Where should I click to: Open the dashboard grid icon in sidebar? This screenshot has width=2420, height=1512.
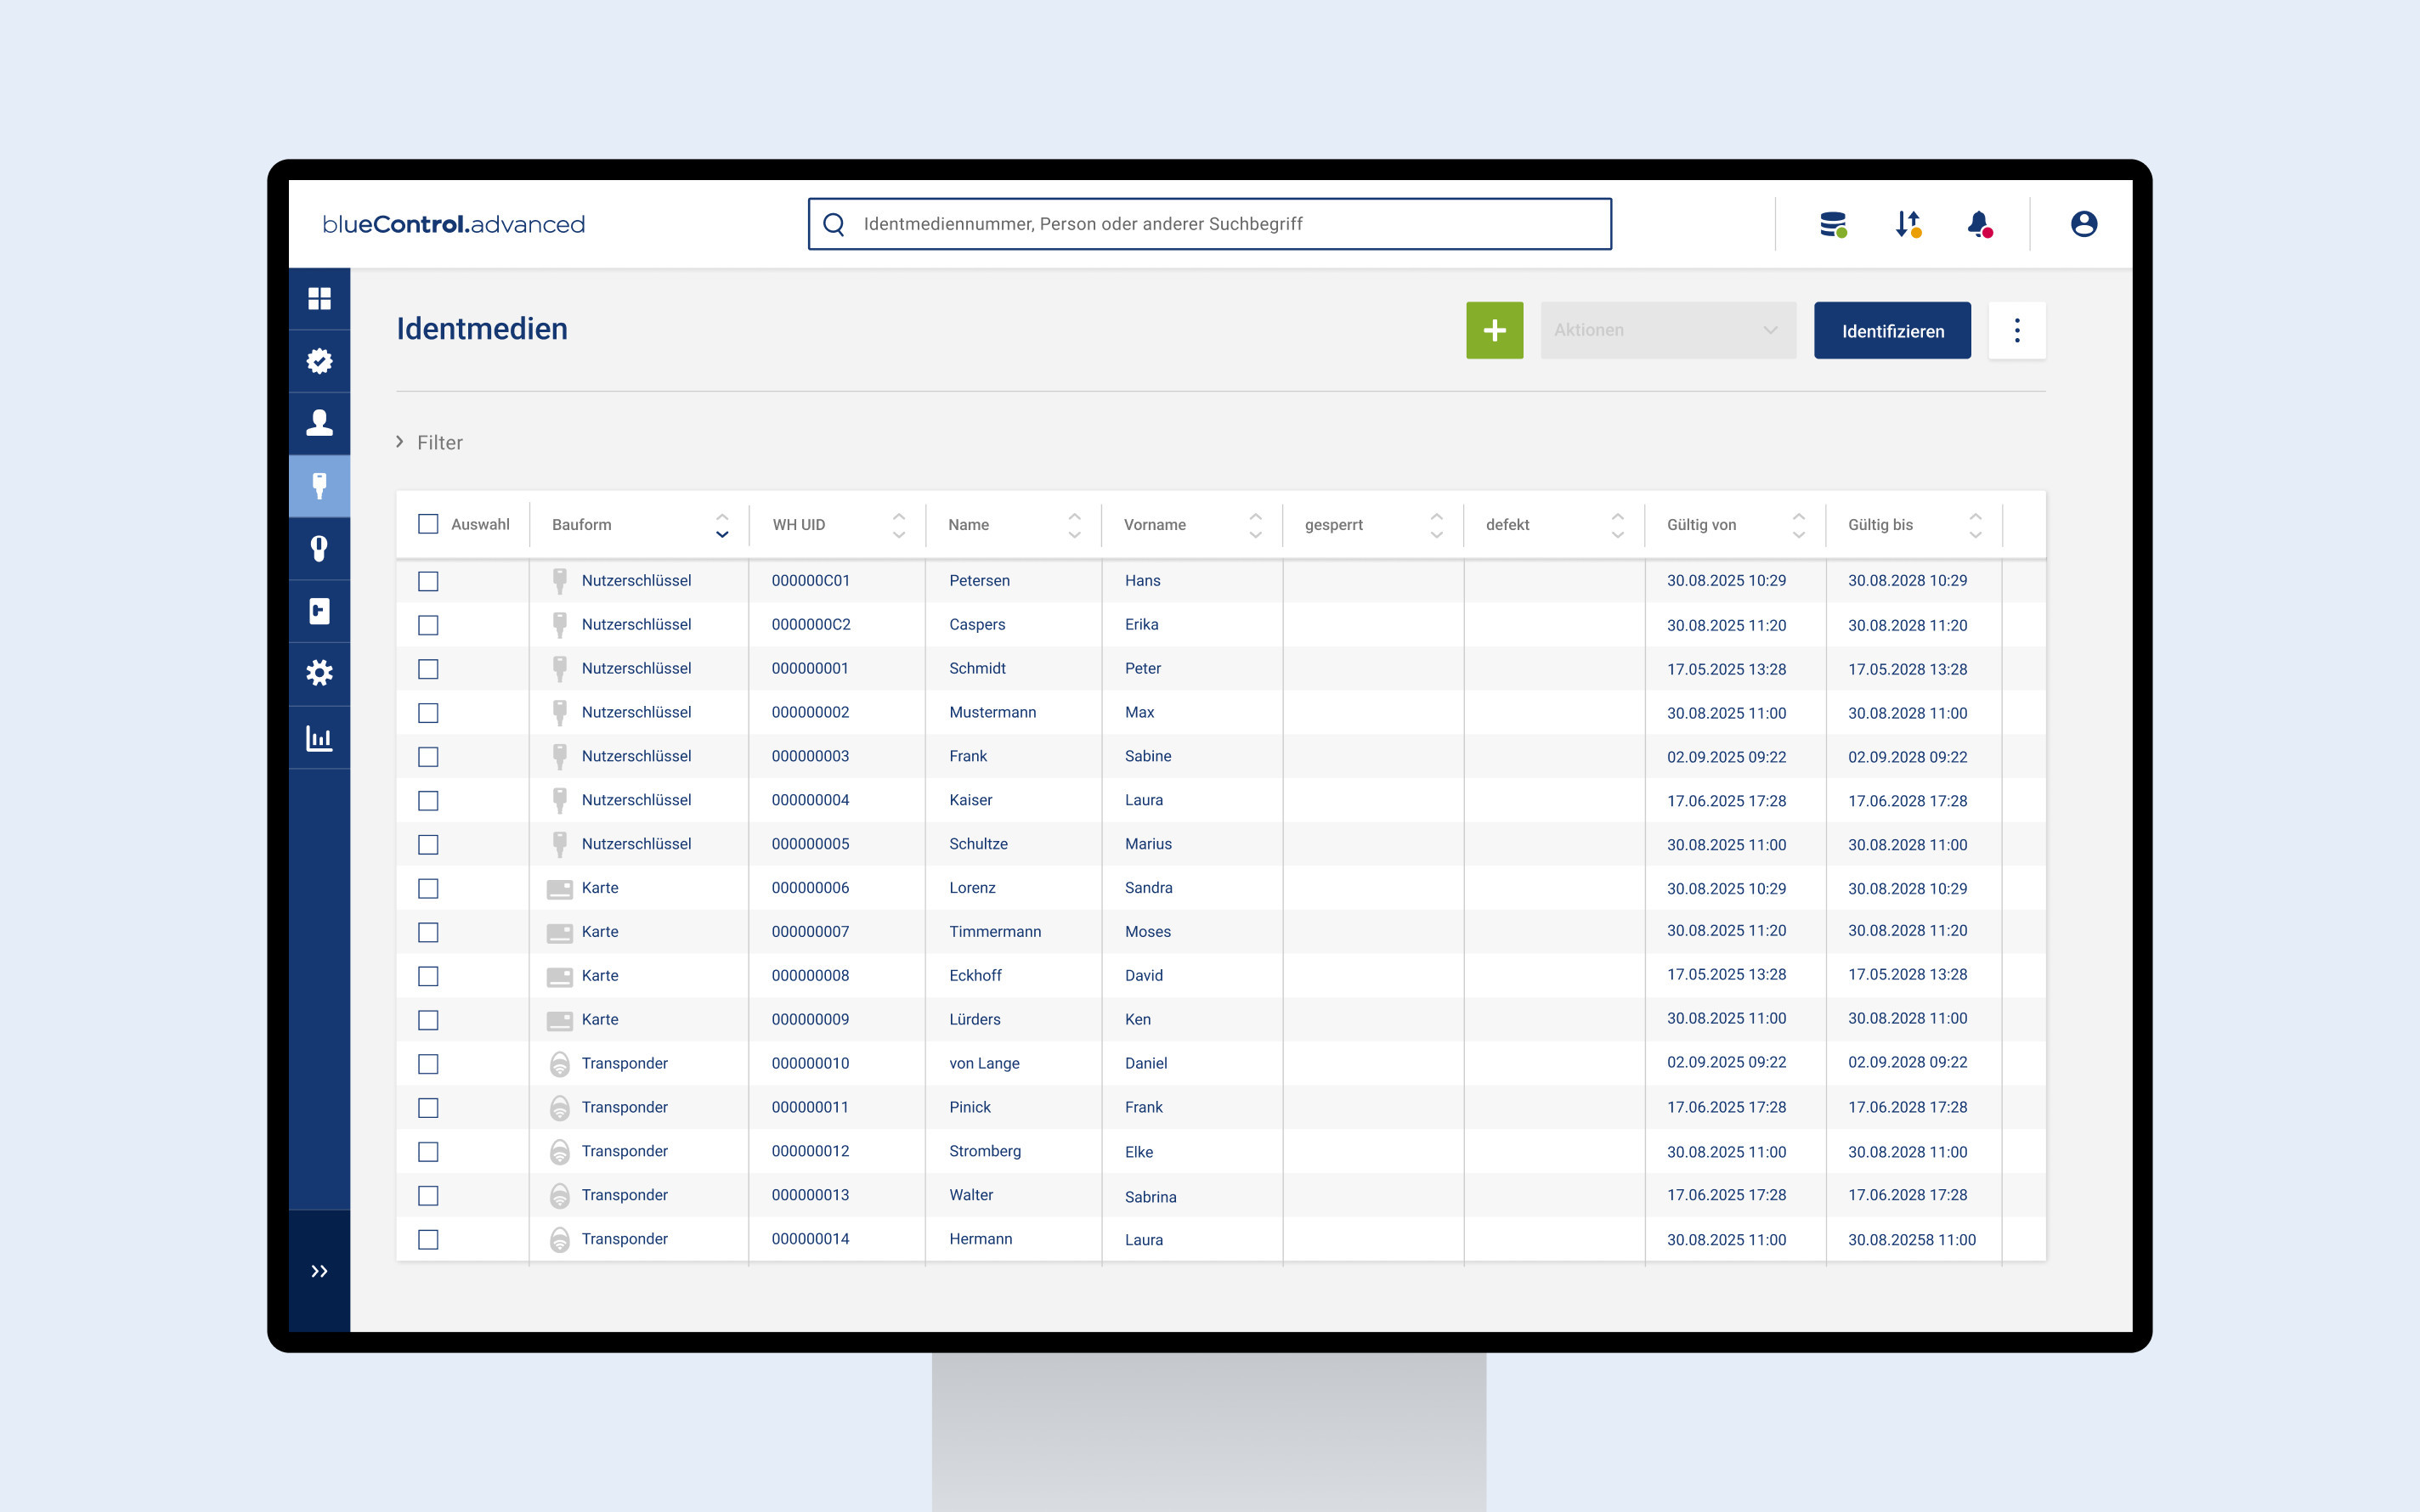[319, 299]
